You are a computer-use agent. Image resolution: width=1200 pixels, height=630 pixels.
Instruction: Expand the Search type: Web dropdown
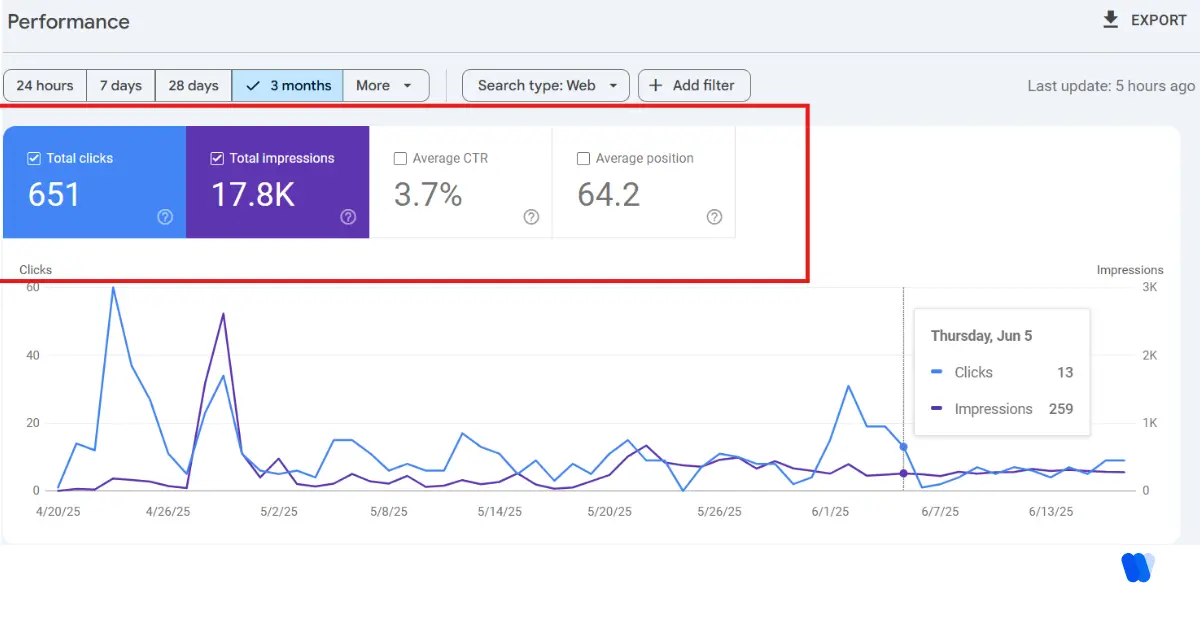(546, 86)
